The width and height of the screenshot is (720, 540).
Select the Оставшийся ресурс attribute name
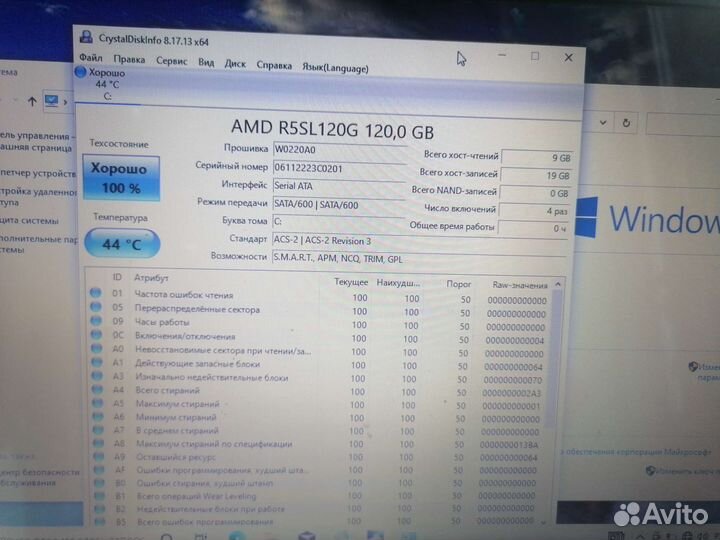[176, 457]
